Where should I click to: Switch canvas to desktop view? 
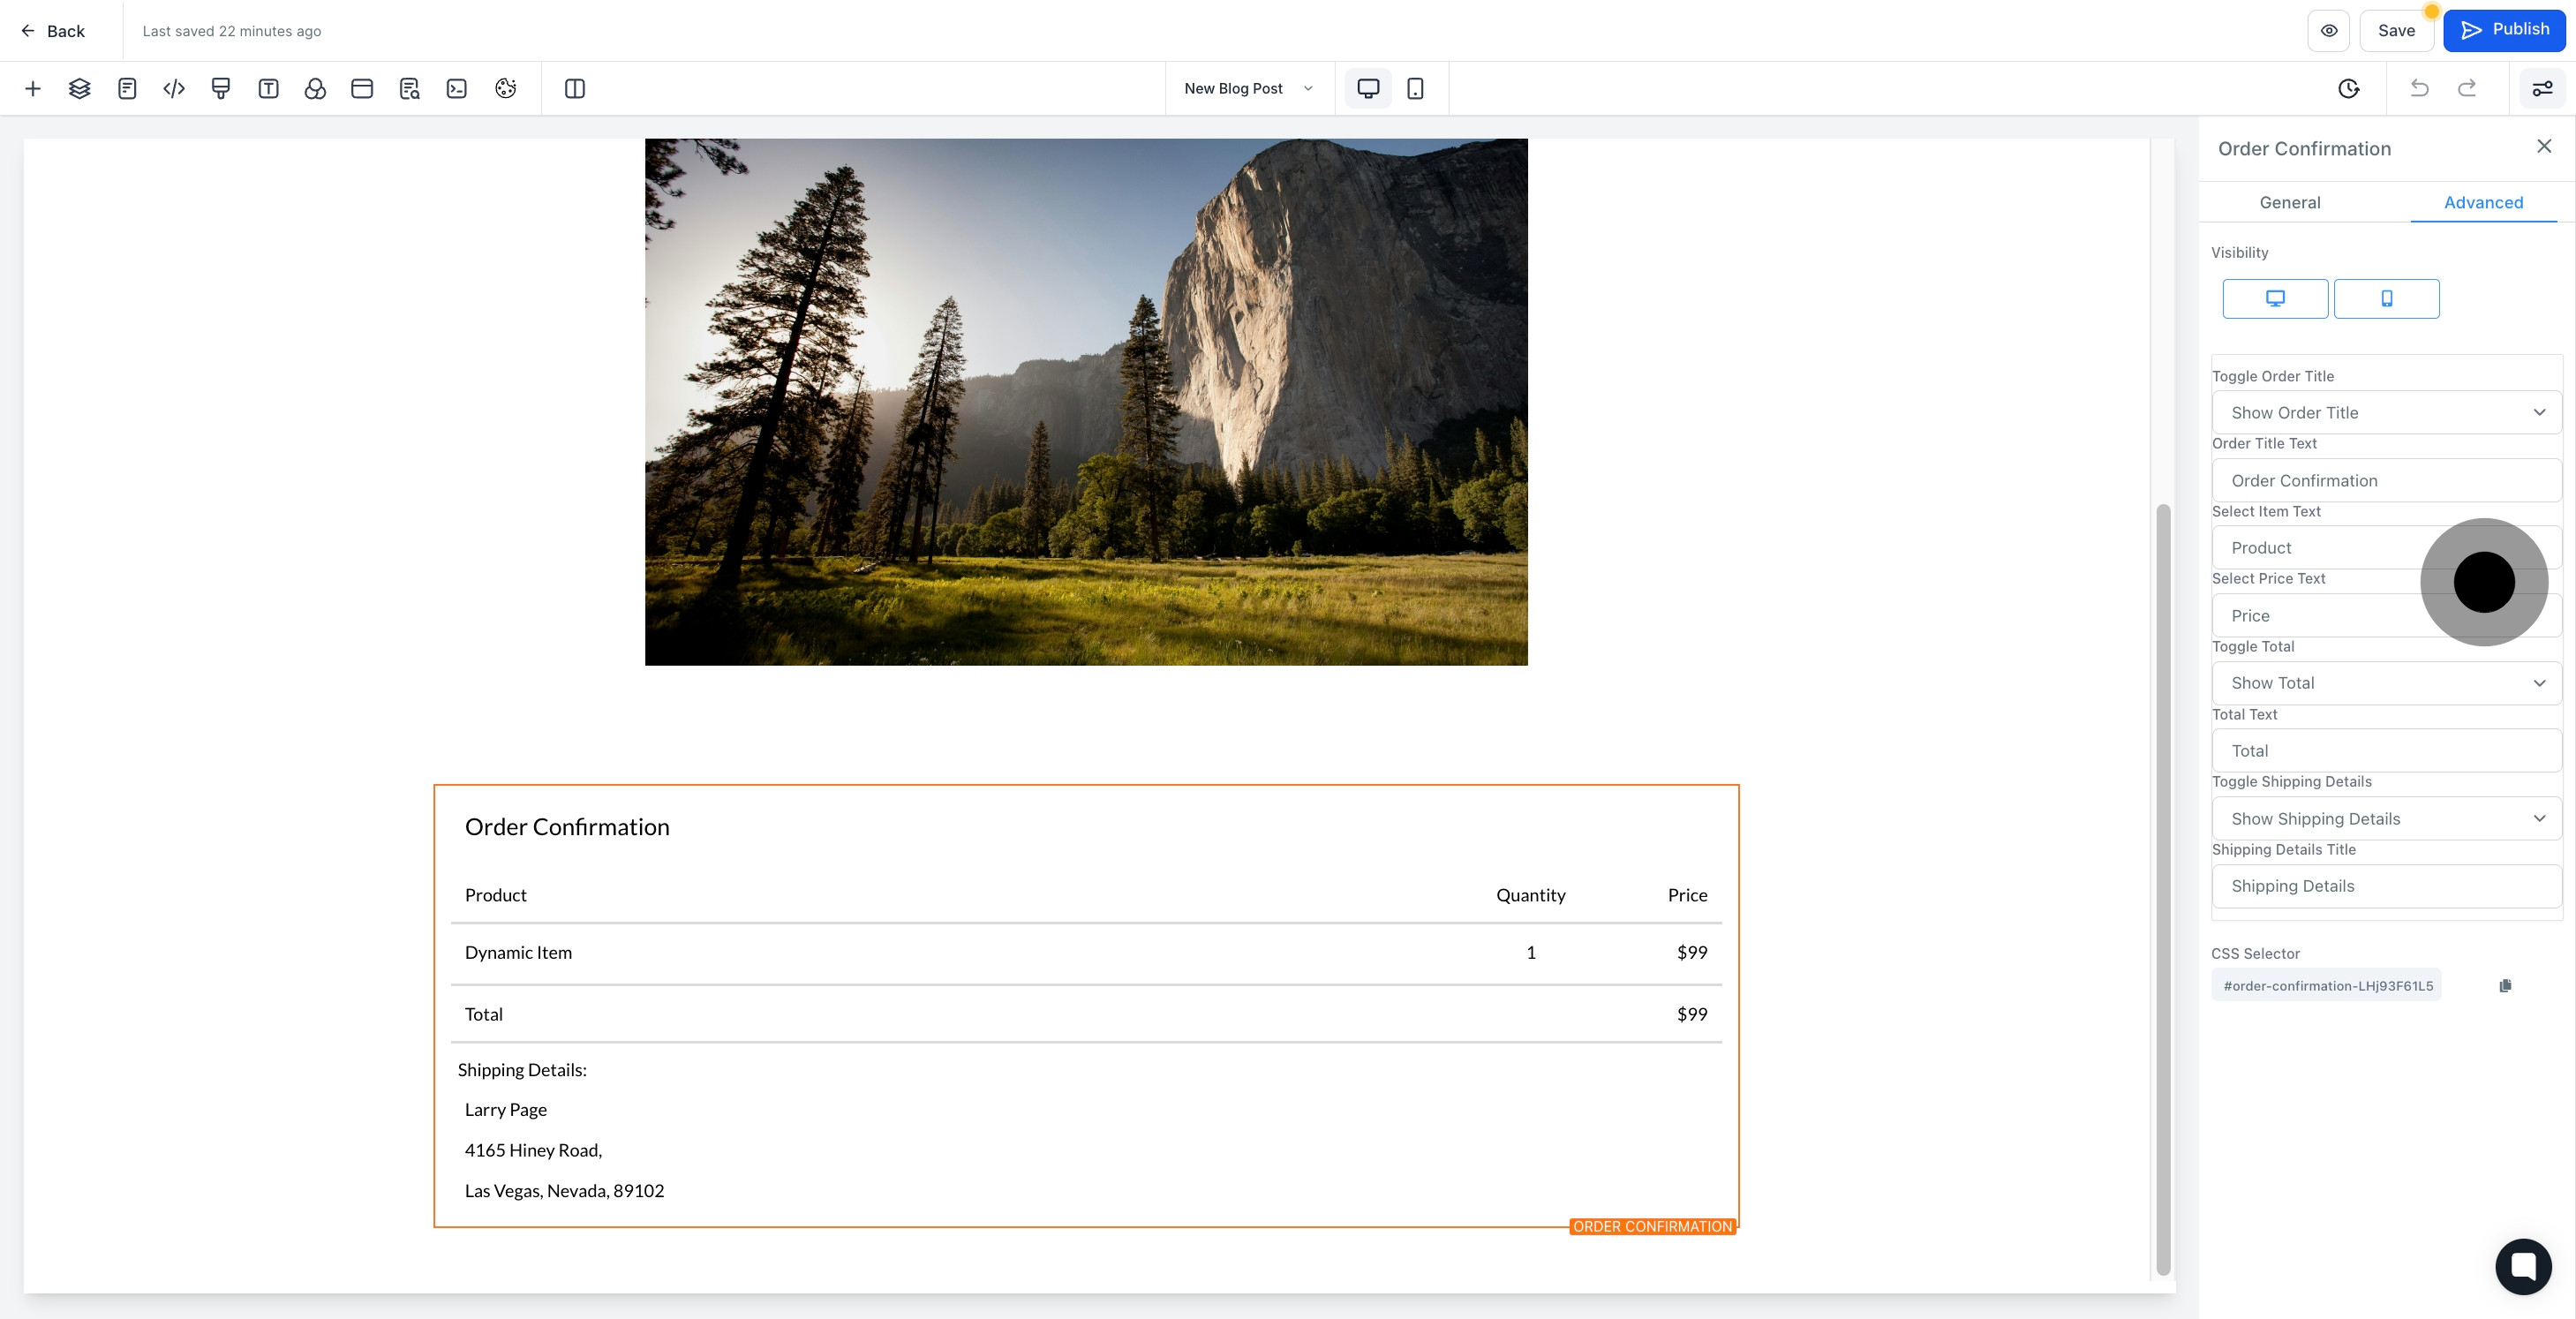(x=1368, y=89)
